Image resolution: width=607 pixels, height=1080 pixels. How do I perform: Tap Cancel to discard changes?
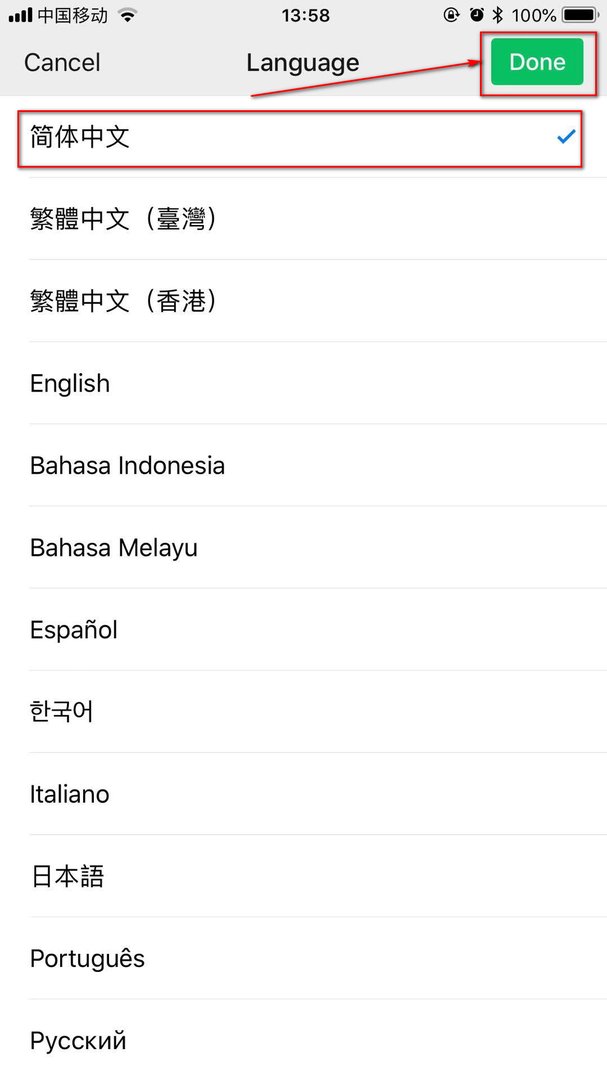[61, 62]
